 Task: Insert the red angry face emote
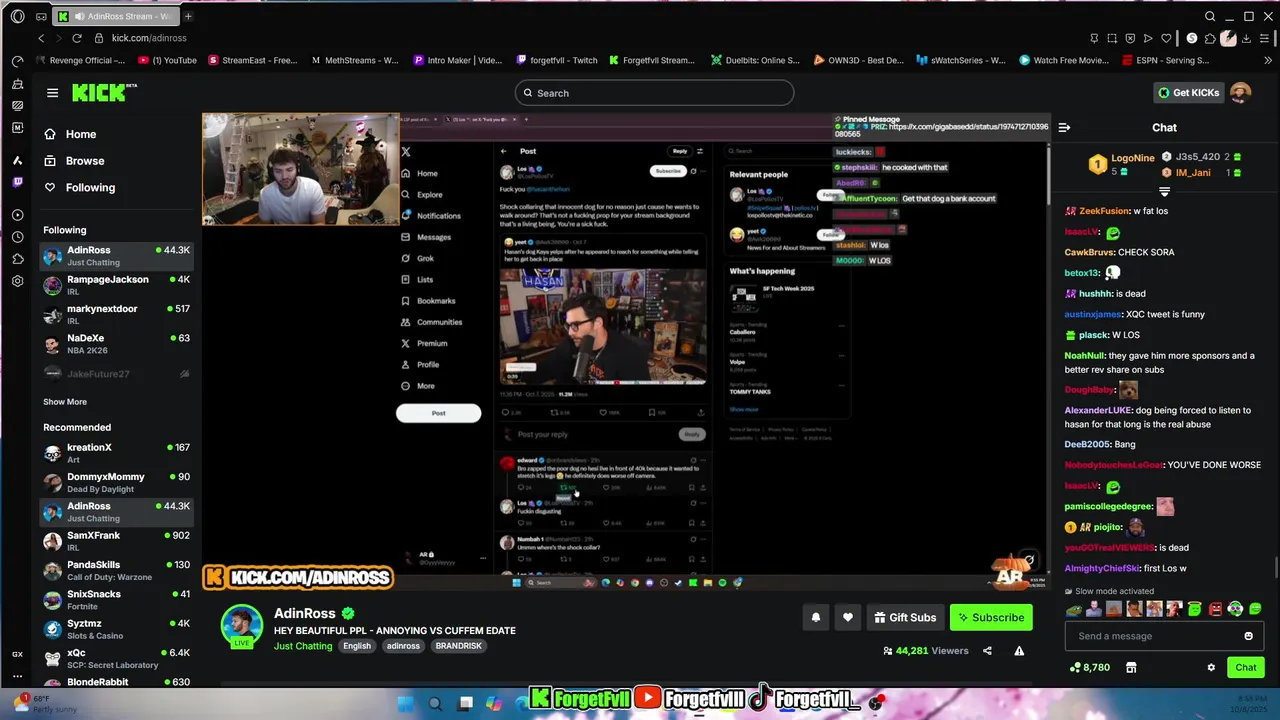(1215, 609)
